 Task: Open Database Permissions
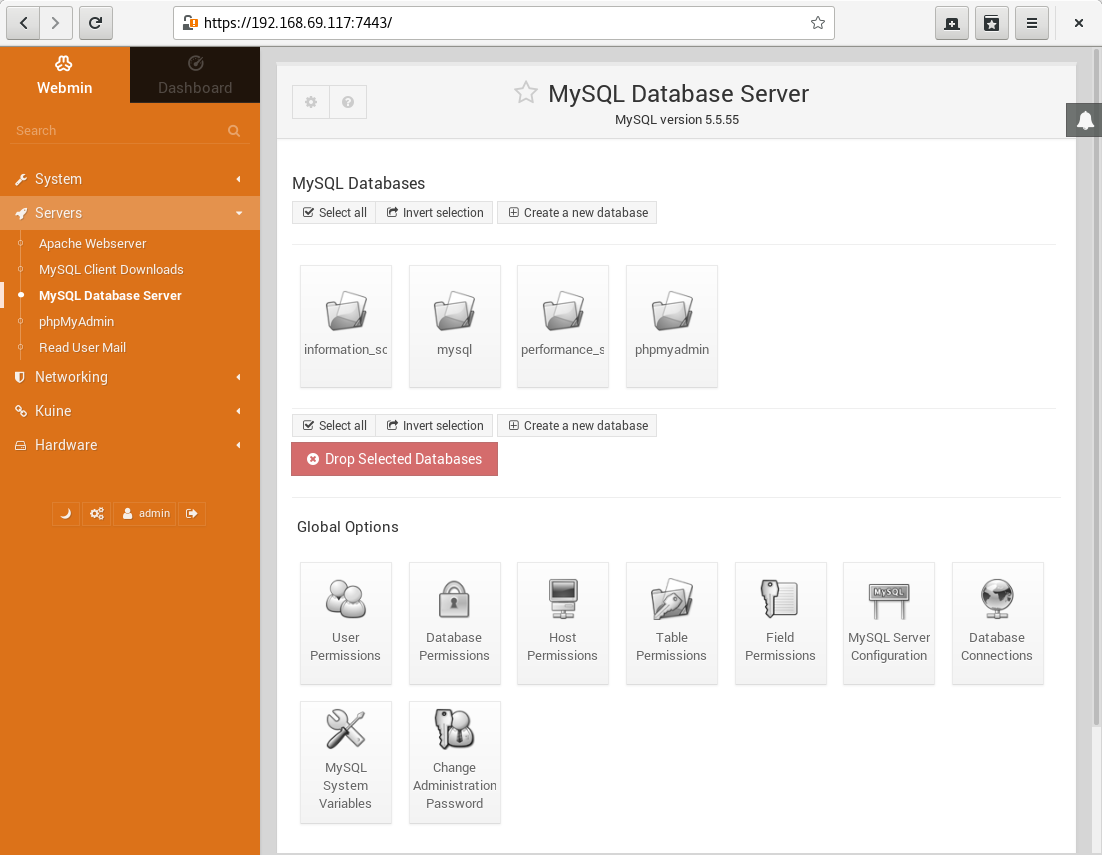[455, 623]
